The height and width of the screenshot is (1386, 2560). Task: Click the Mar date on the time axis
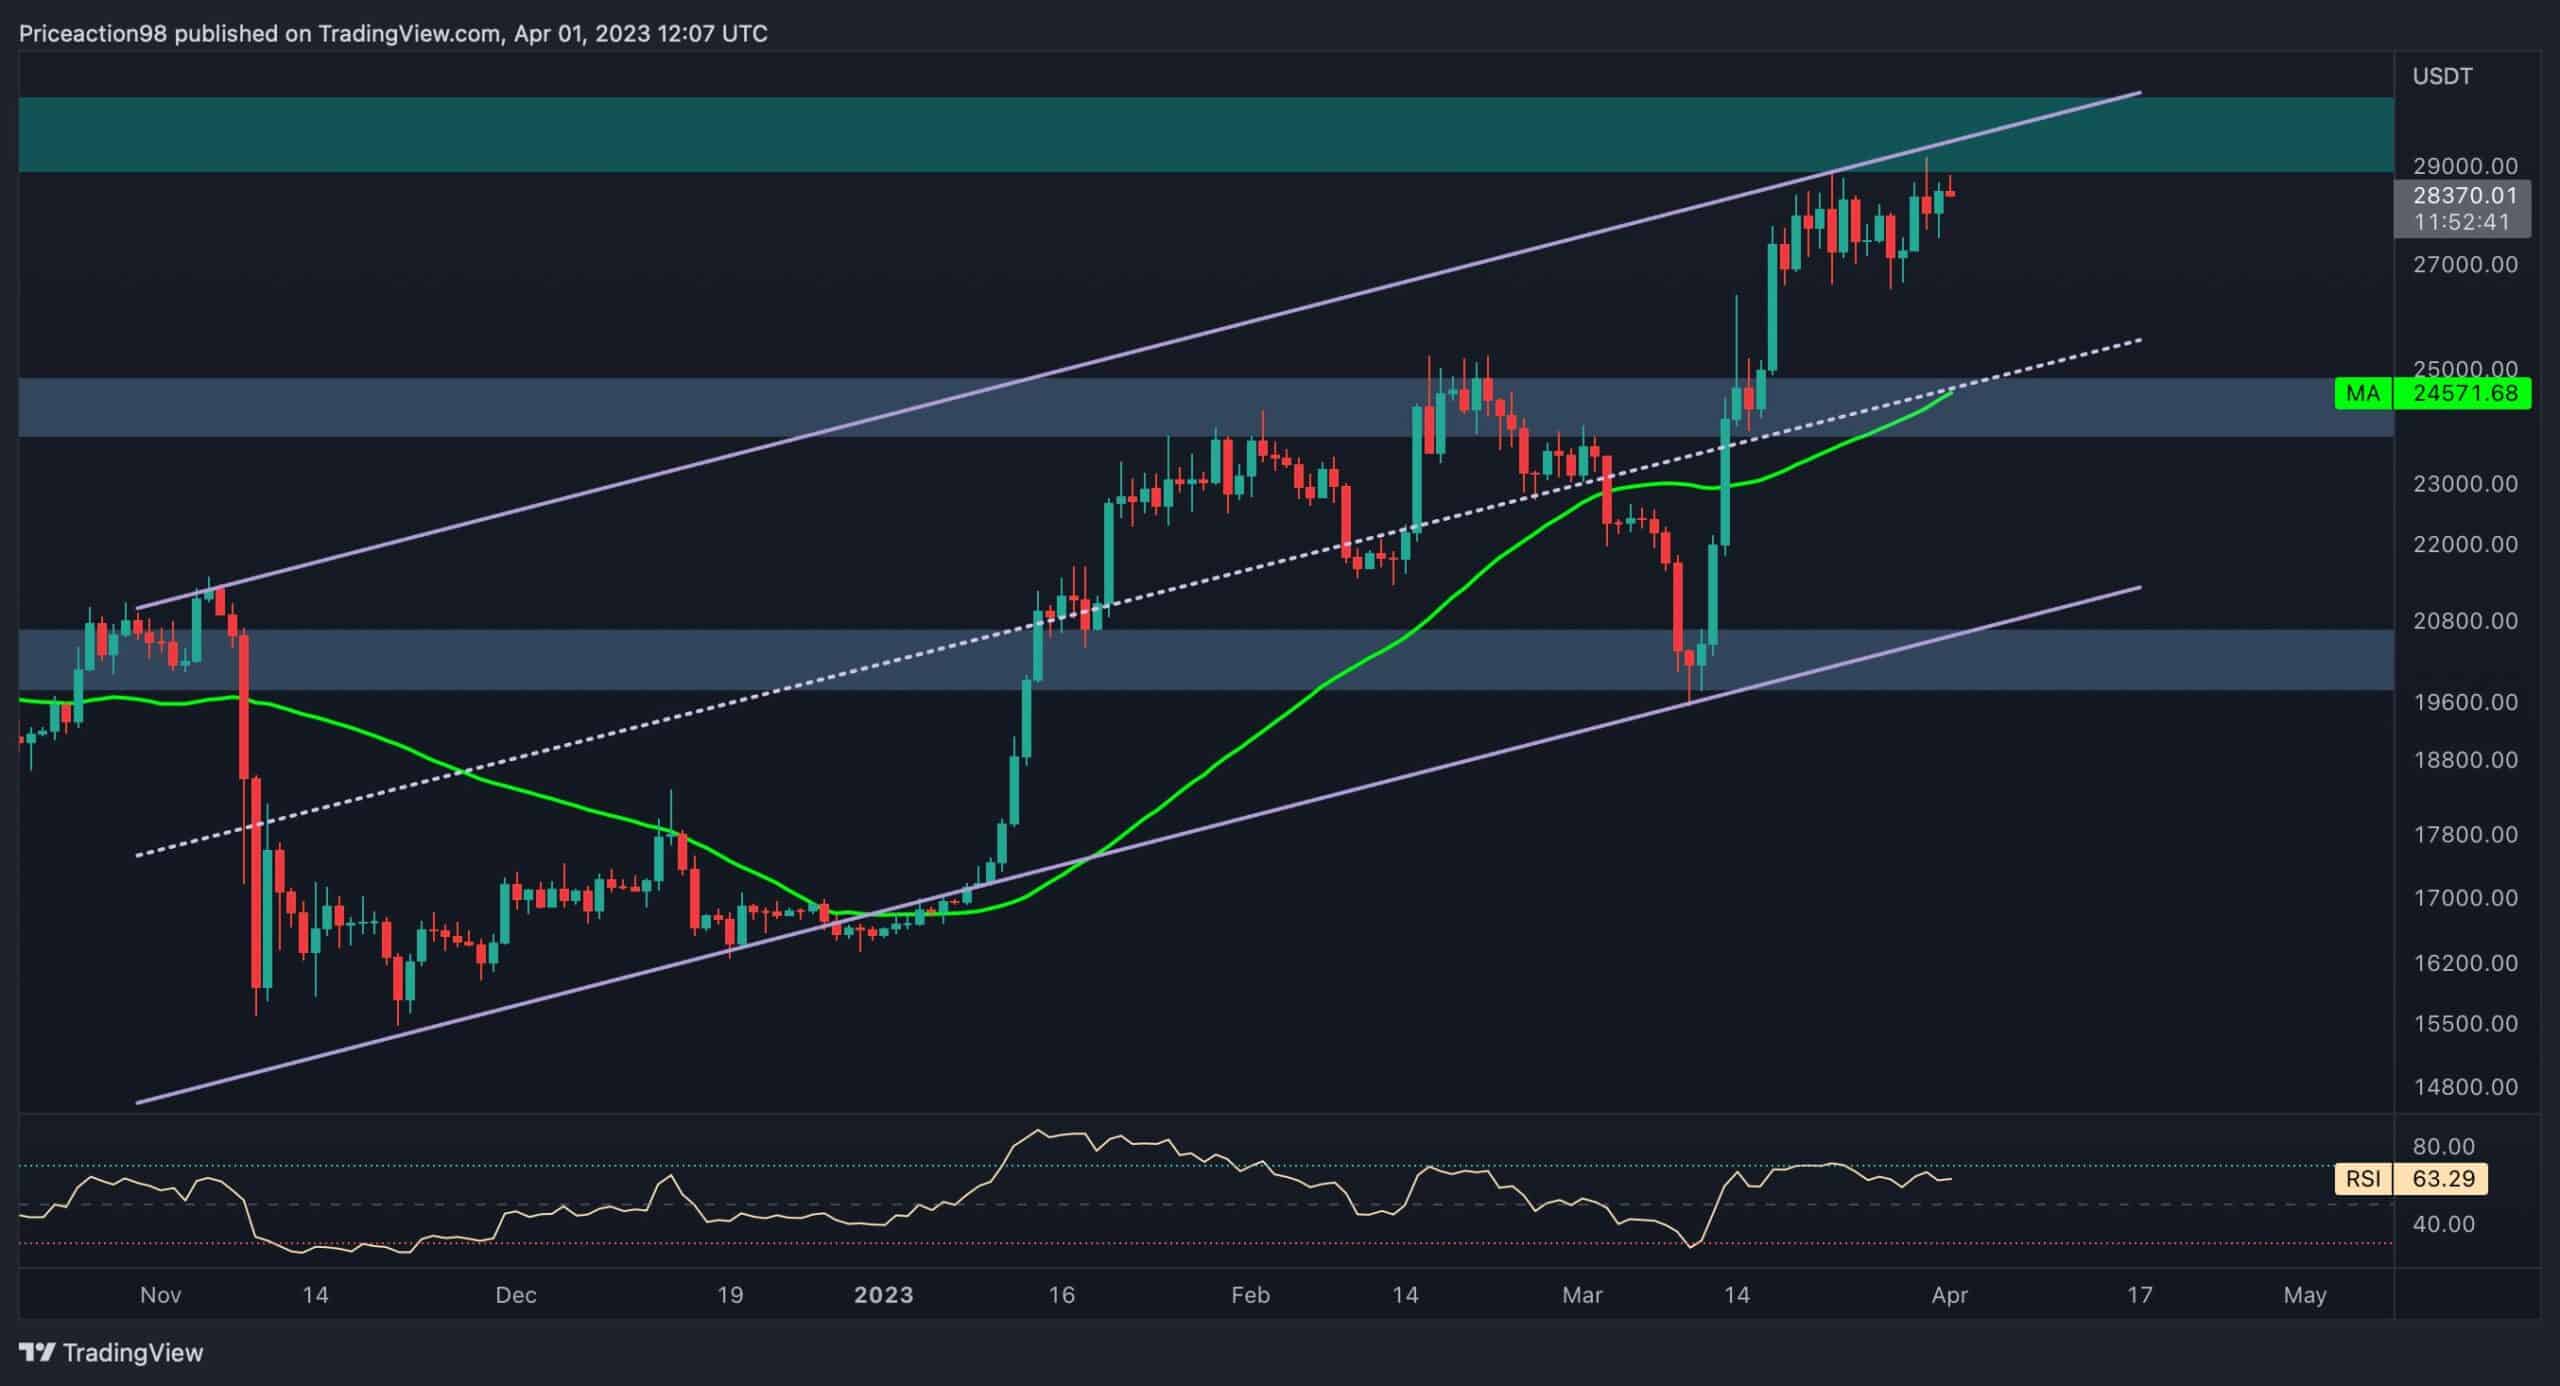1582,1295
